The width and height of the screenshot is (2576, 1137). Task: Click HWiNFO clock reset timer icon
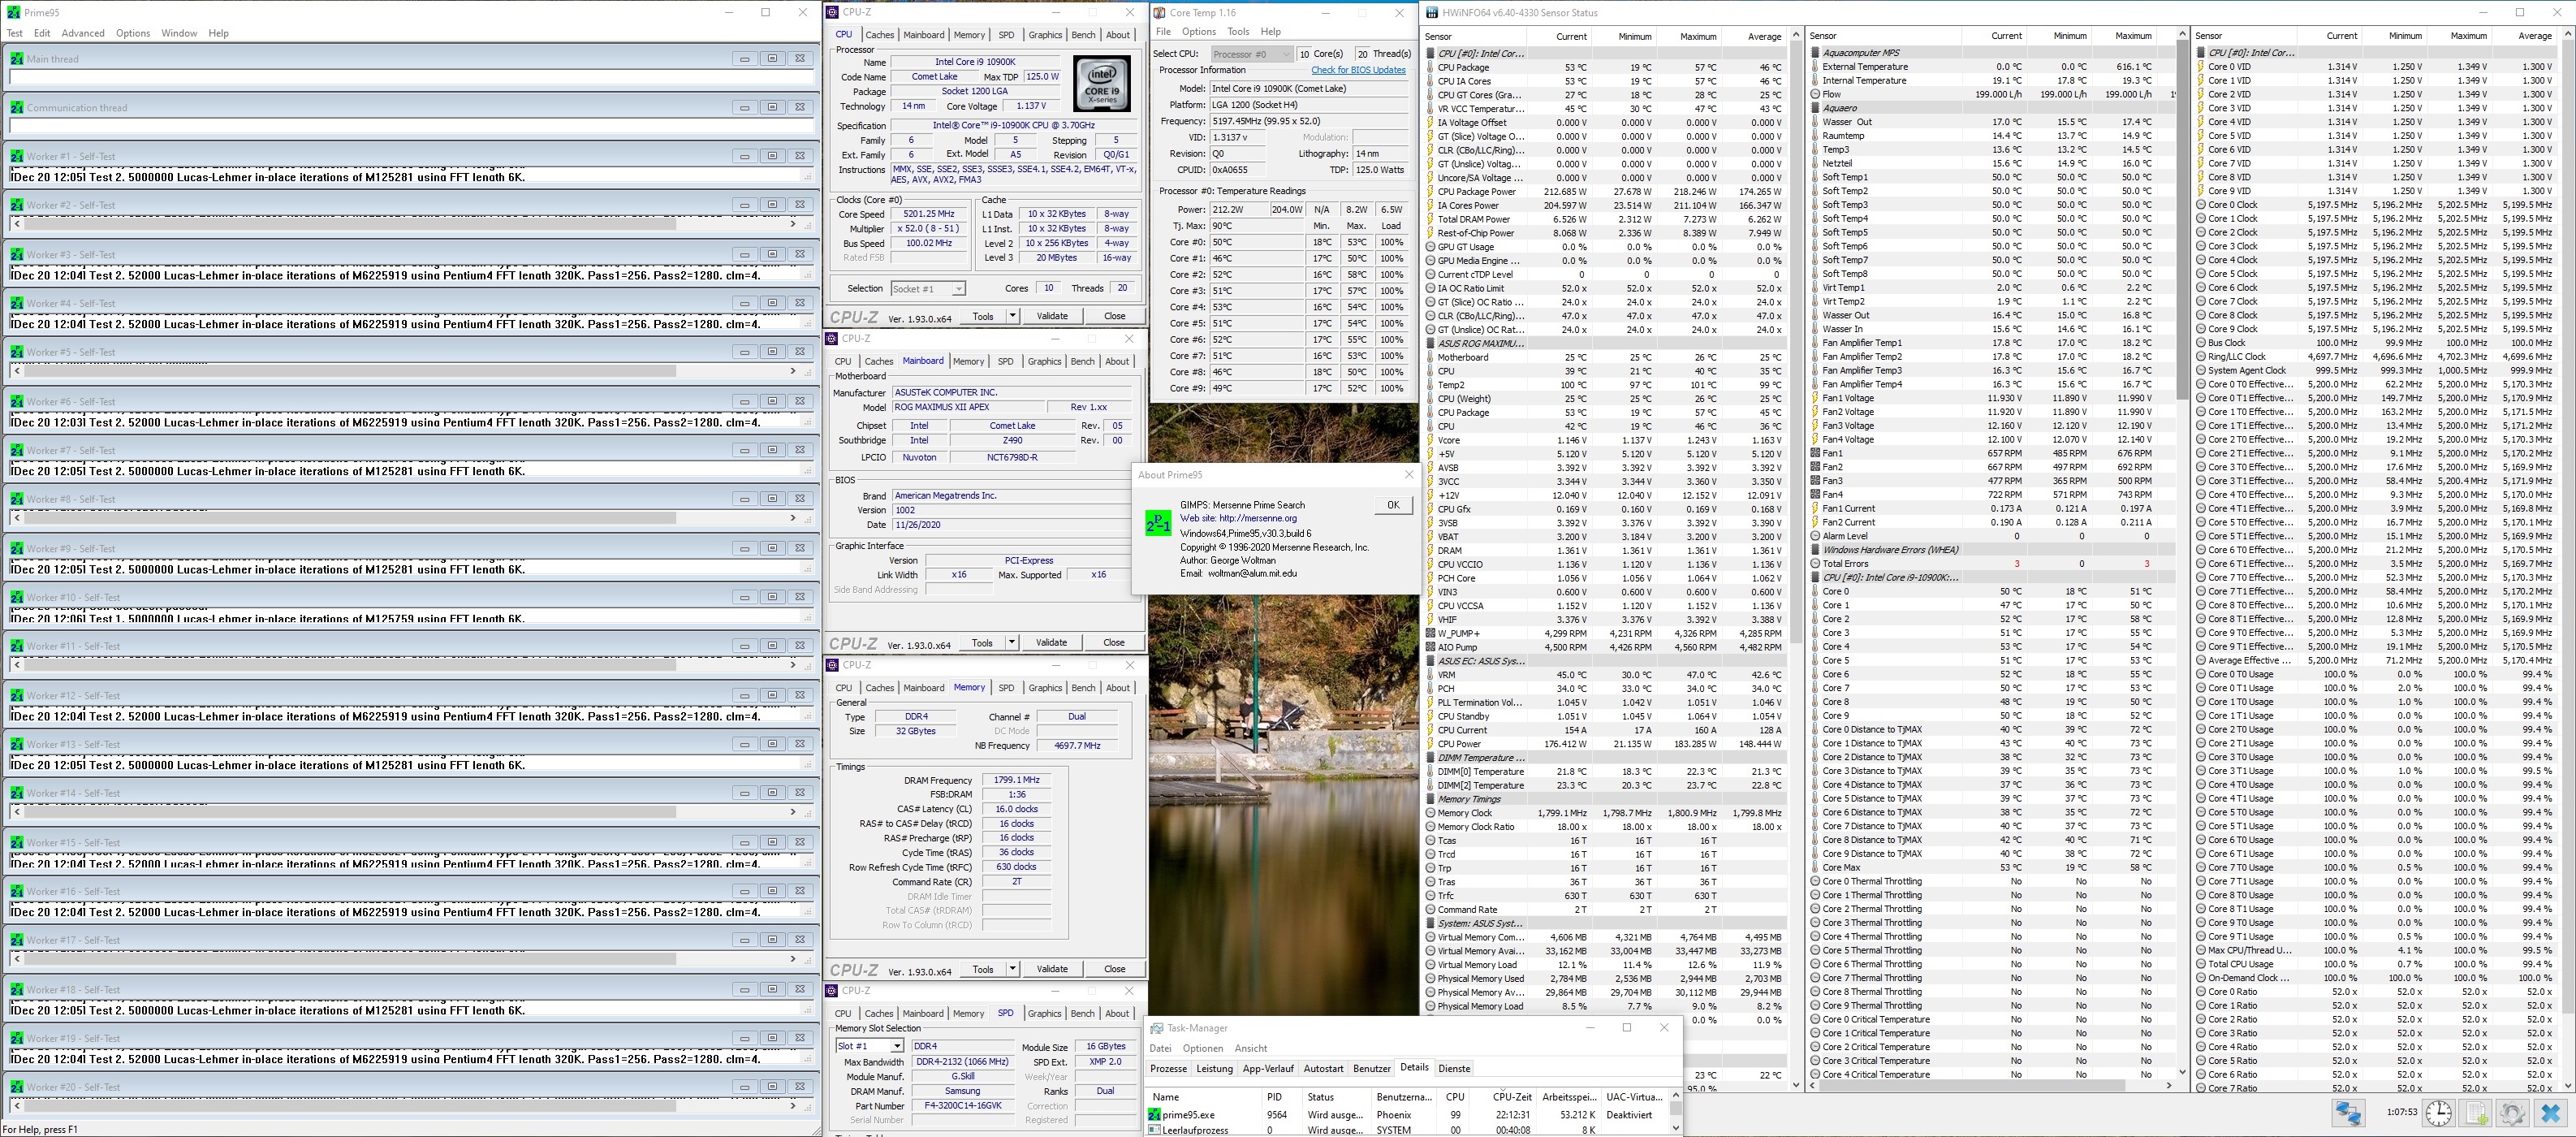[x=2439, y=1113]
